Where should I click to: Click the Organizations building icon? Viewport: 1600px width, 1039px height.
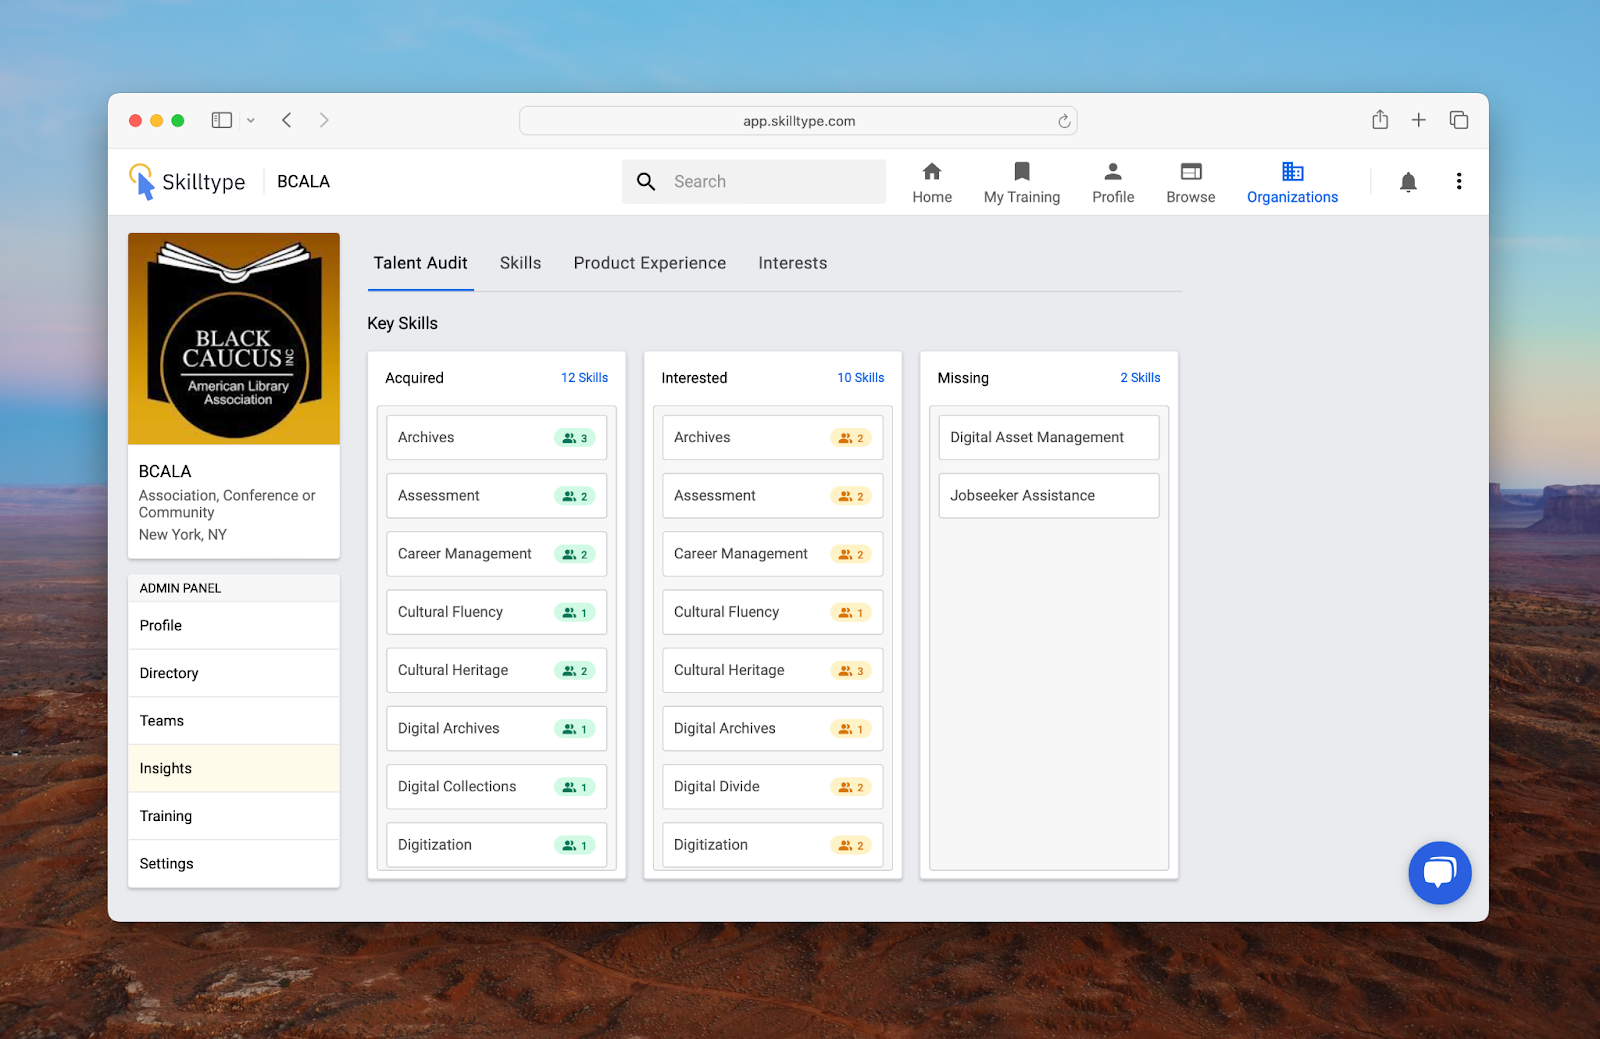(x=1292, y=172)
